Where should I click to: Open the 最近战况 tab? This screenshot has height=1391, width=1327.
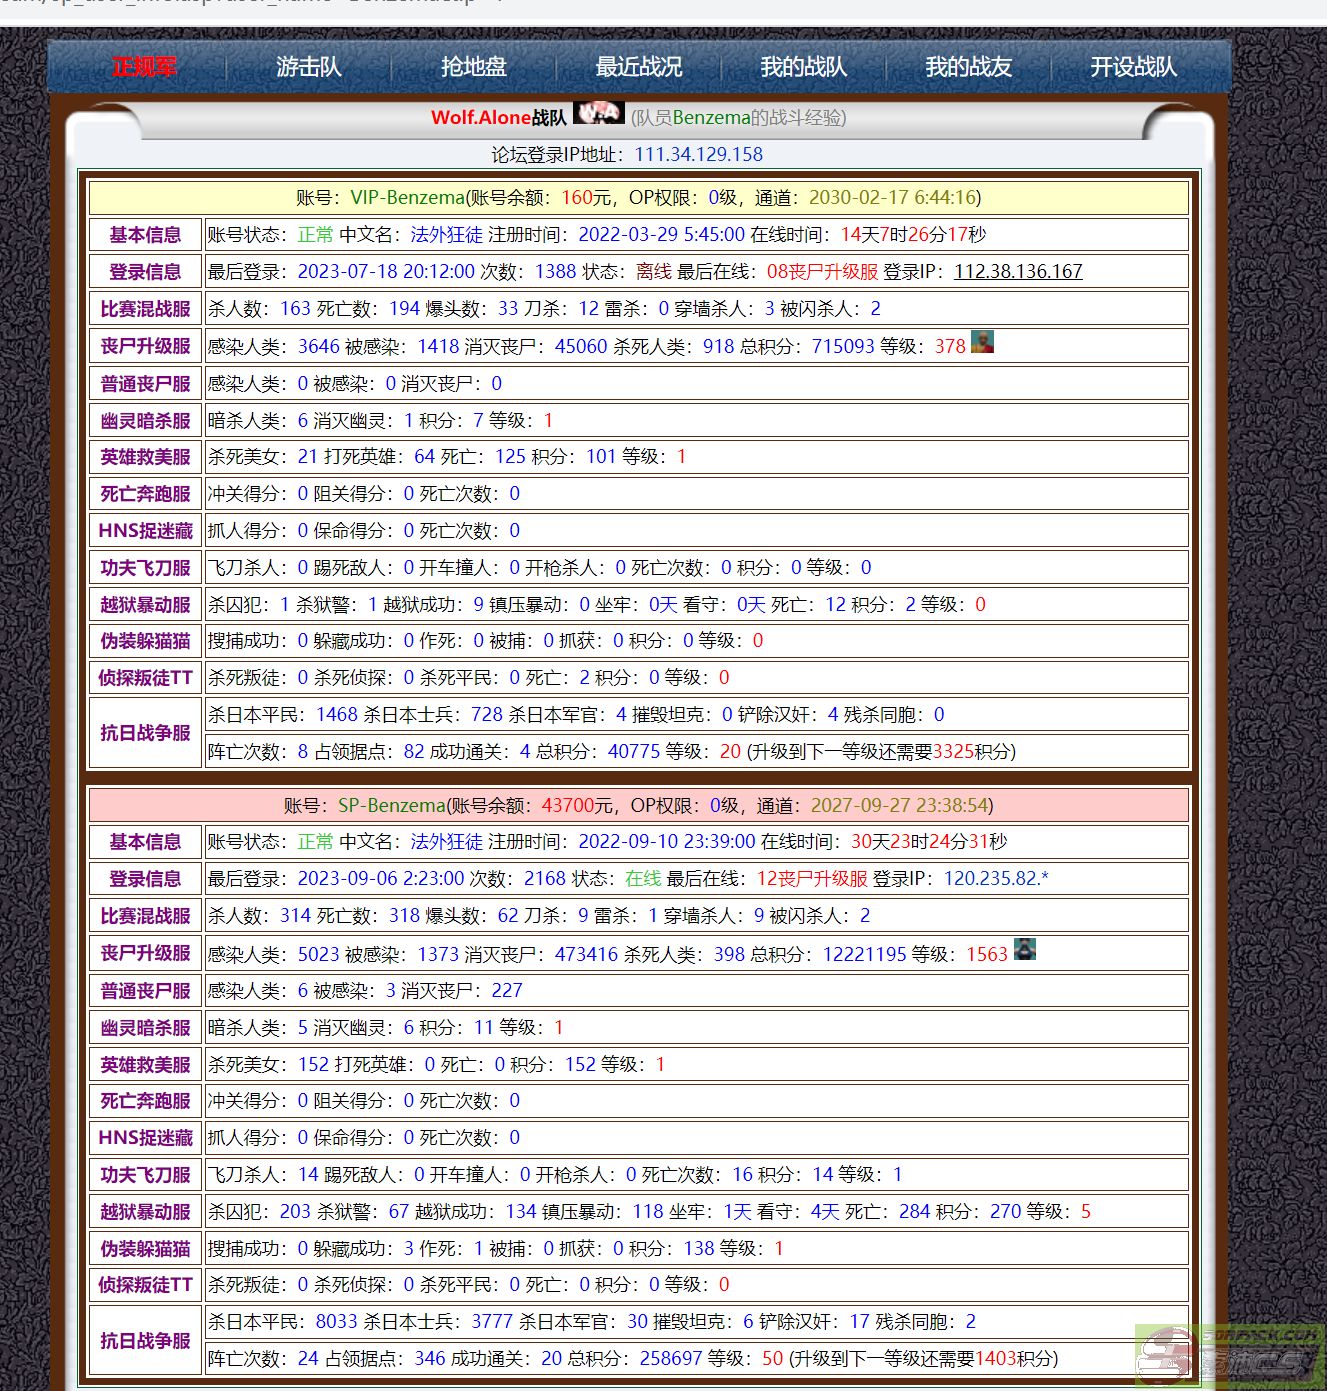tap(639, 67)
